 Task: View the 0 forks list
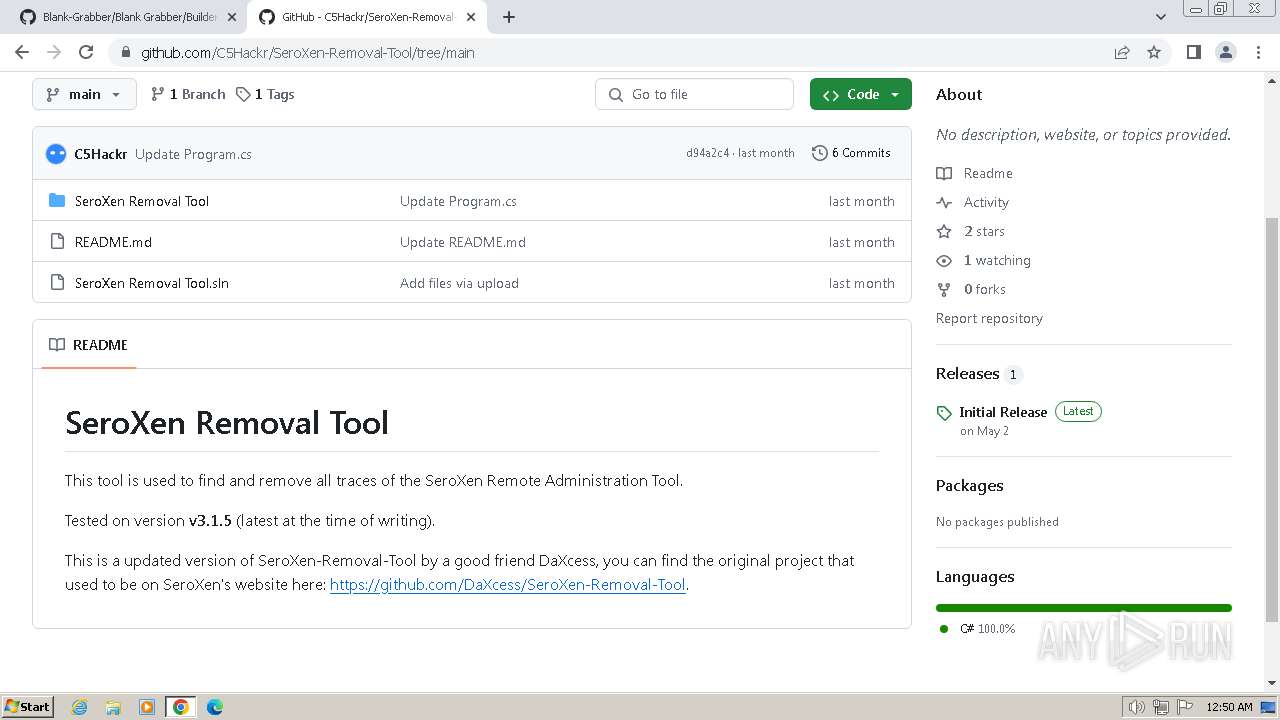pyautogui.click(x=985, y=289)
